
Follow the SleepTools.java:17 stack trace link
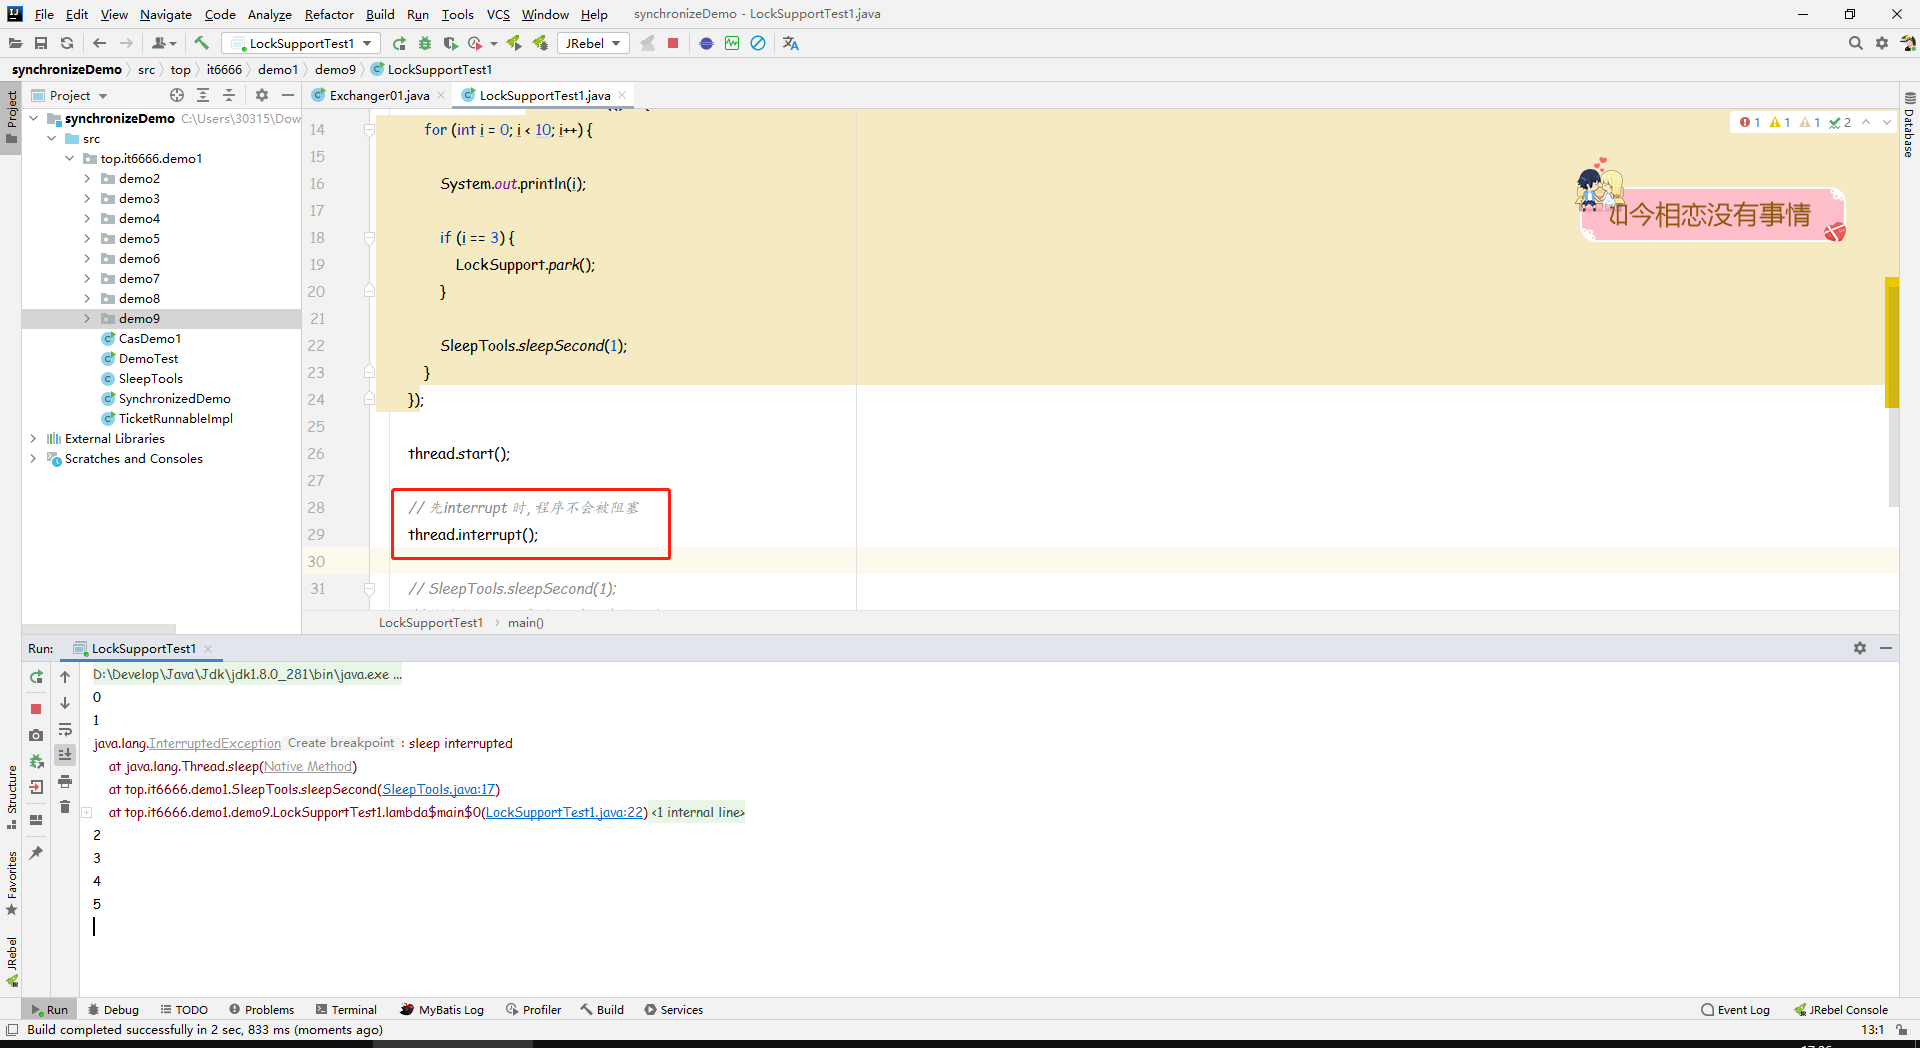439,789
